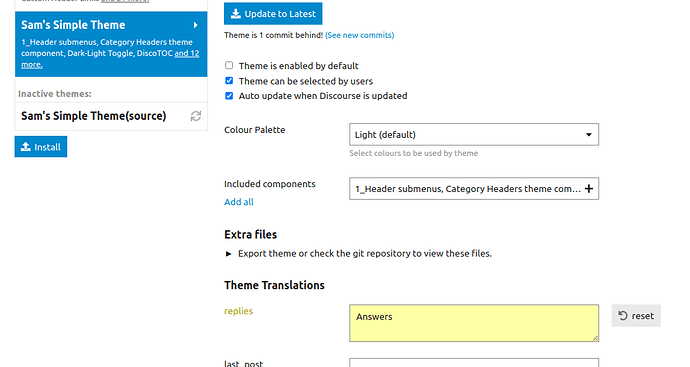
Task: Expand the Extra files disclosure triangle
Action: 228,254
